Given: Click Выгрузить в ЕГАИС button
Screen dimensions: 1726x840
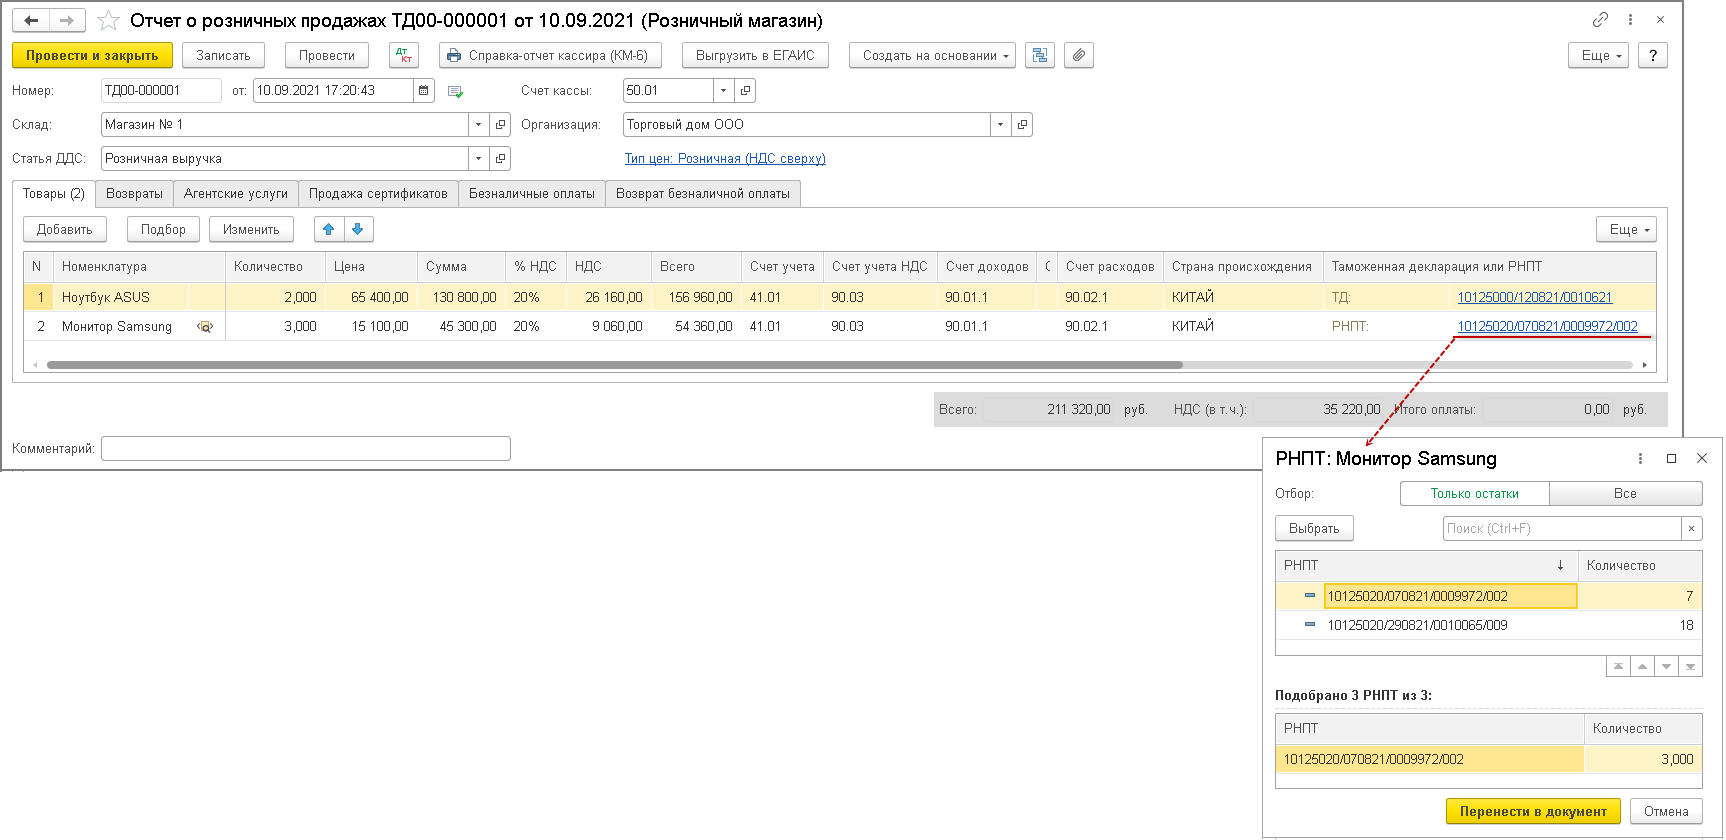Looking at the screenshot, I should [x=755, y=56].
